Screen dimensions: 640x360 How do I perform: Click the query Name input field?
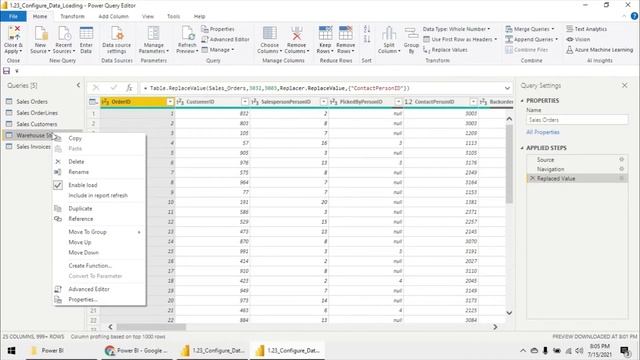(x=577, y=120)
